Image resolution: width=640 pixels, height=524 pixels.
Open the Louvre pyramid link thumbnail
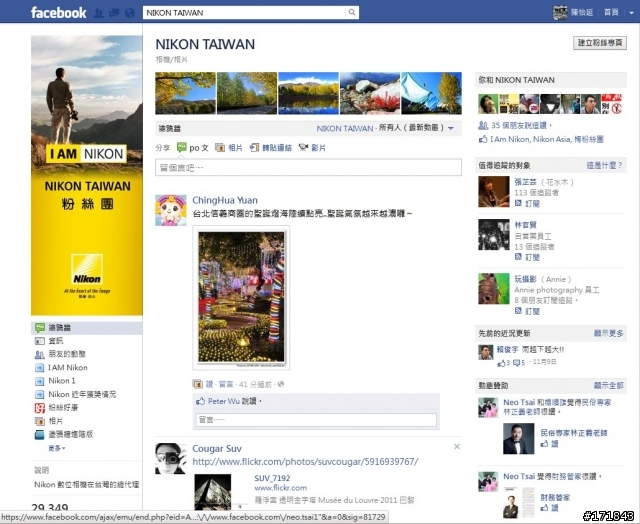(212, 491)
